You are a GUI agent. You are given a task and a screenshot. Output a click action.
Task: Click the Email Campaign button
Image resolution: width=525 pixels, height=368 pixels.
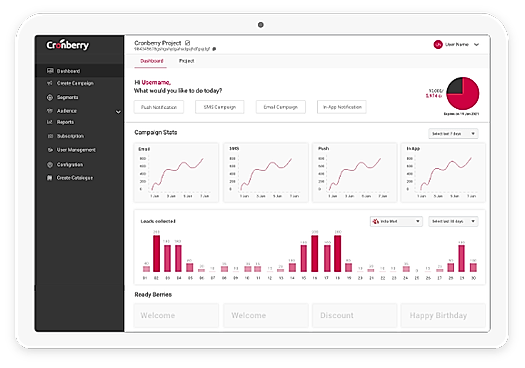(x=281, y=107)
